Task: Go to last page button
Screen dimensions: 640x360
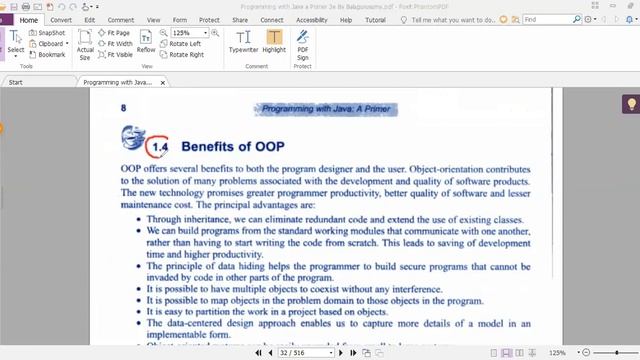Action: (353, 353)
